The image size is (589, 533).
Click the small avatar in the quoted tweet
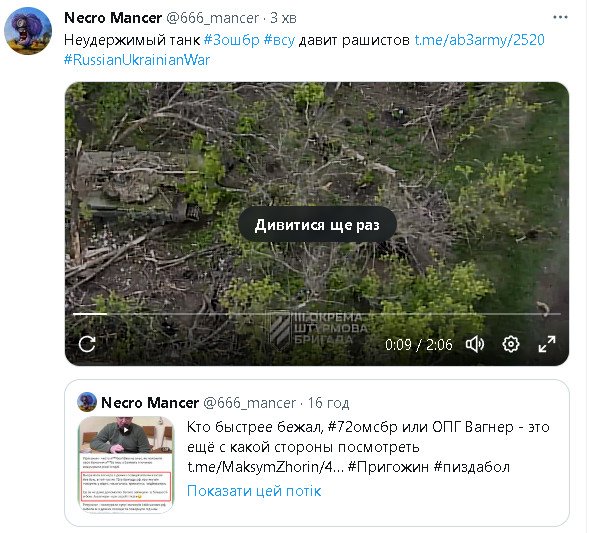[x=87, y=402]
